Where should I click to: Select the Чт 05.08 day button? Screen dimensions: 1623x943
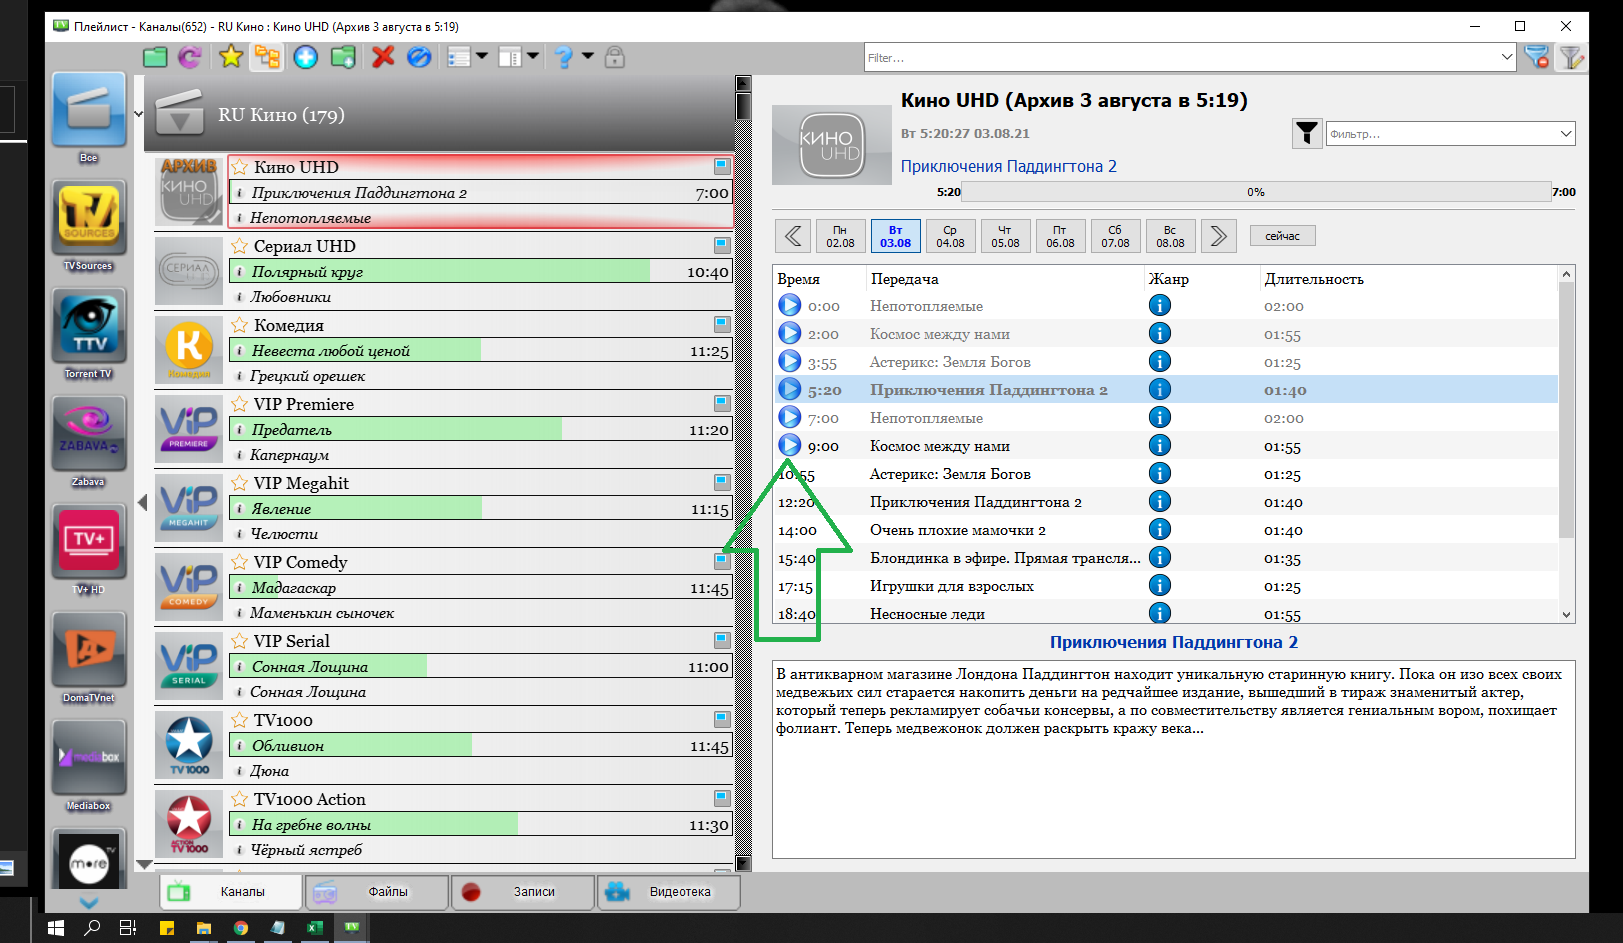tap(1005, 236)
